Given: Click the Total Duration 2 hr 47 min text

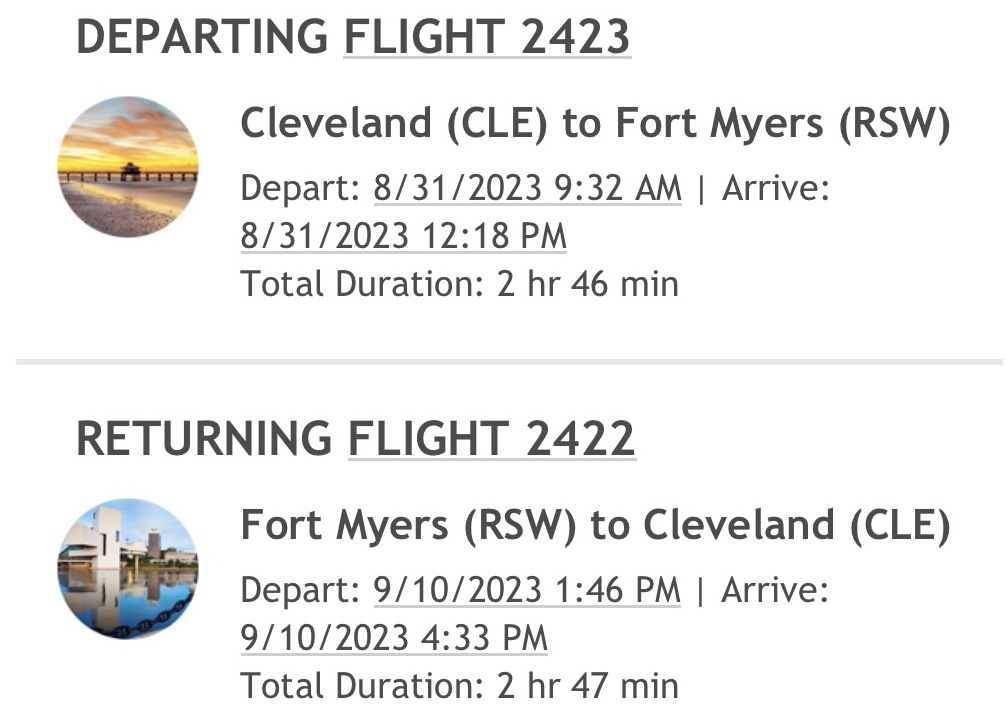Looking at the screenshot, I should point(459,686).
